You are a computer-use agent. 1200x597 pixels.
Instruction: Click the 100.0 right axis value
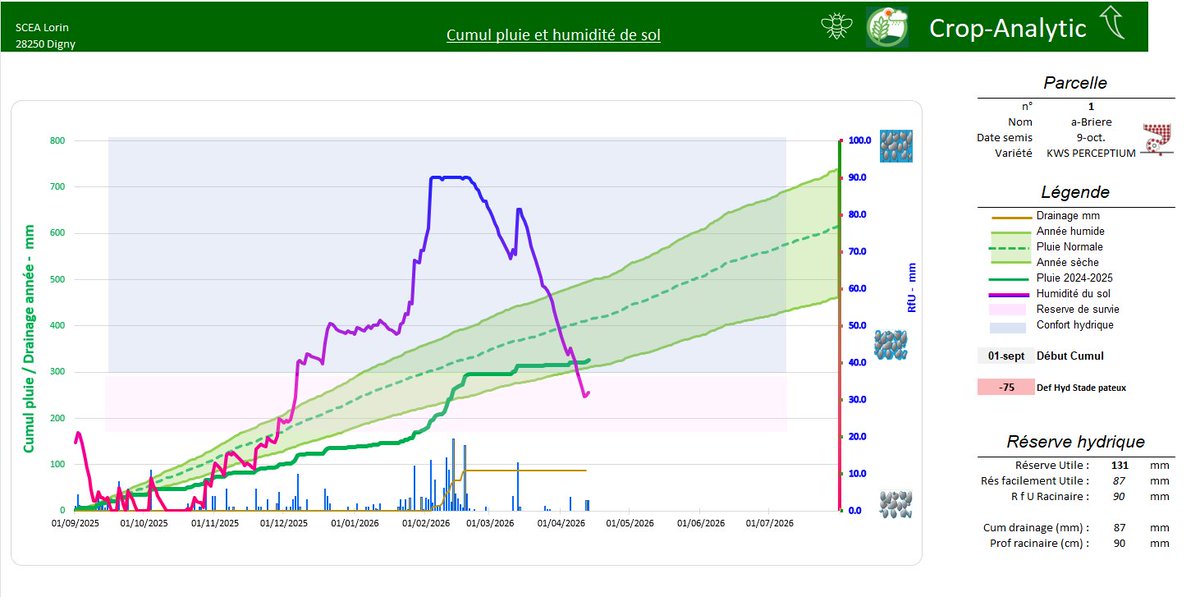861,141
